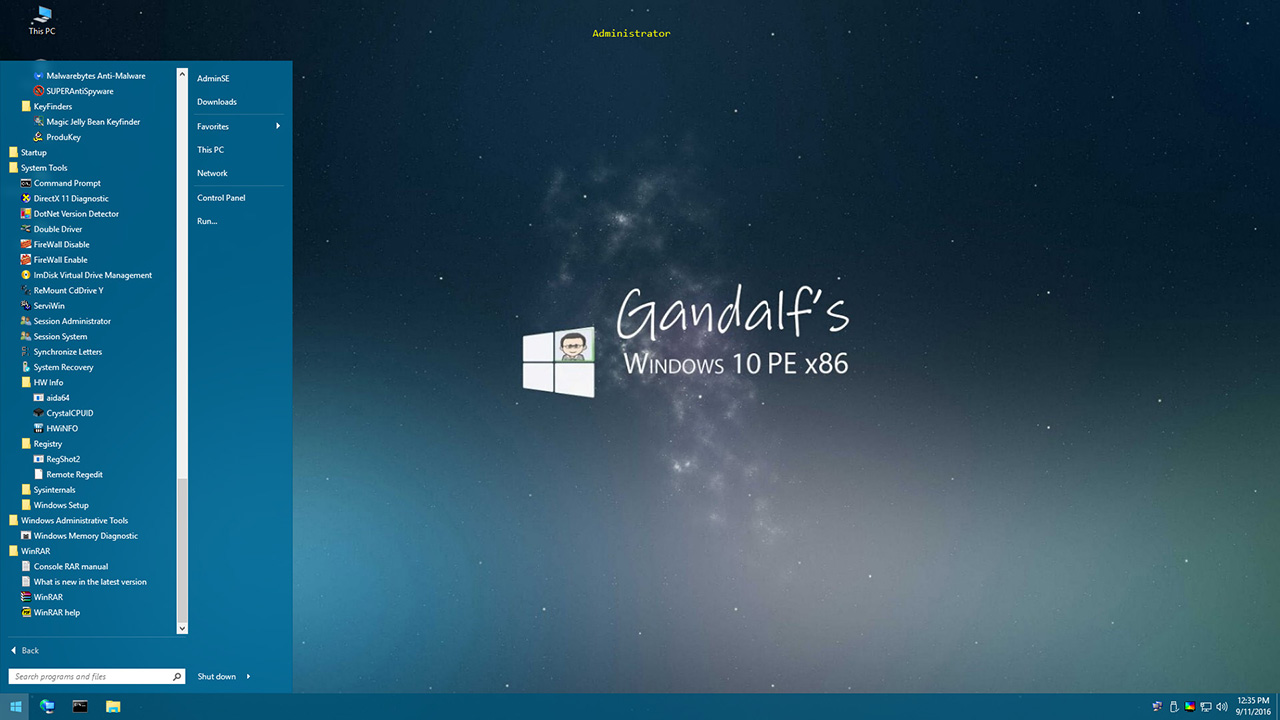
Task: Open the This PC desktop icon
Action: coord(42,20)
